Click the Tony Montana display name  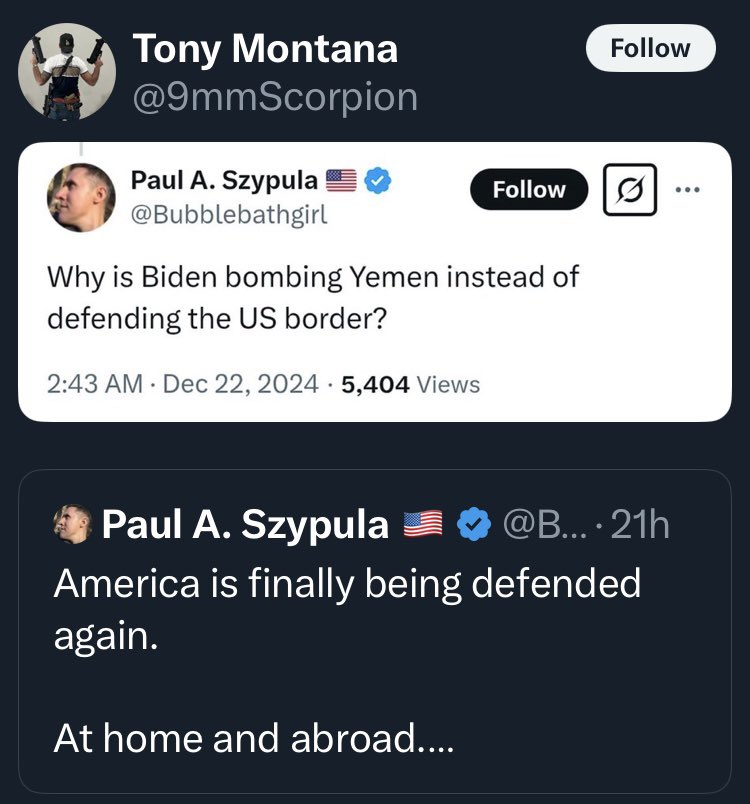265,49
